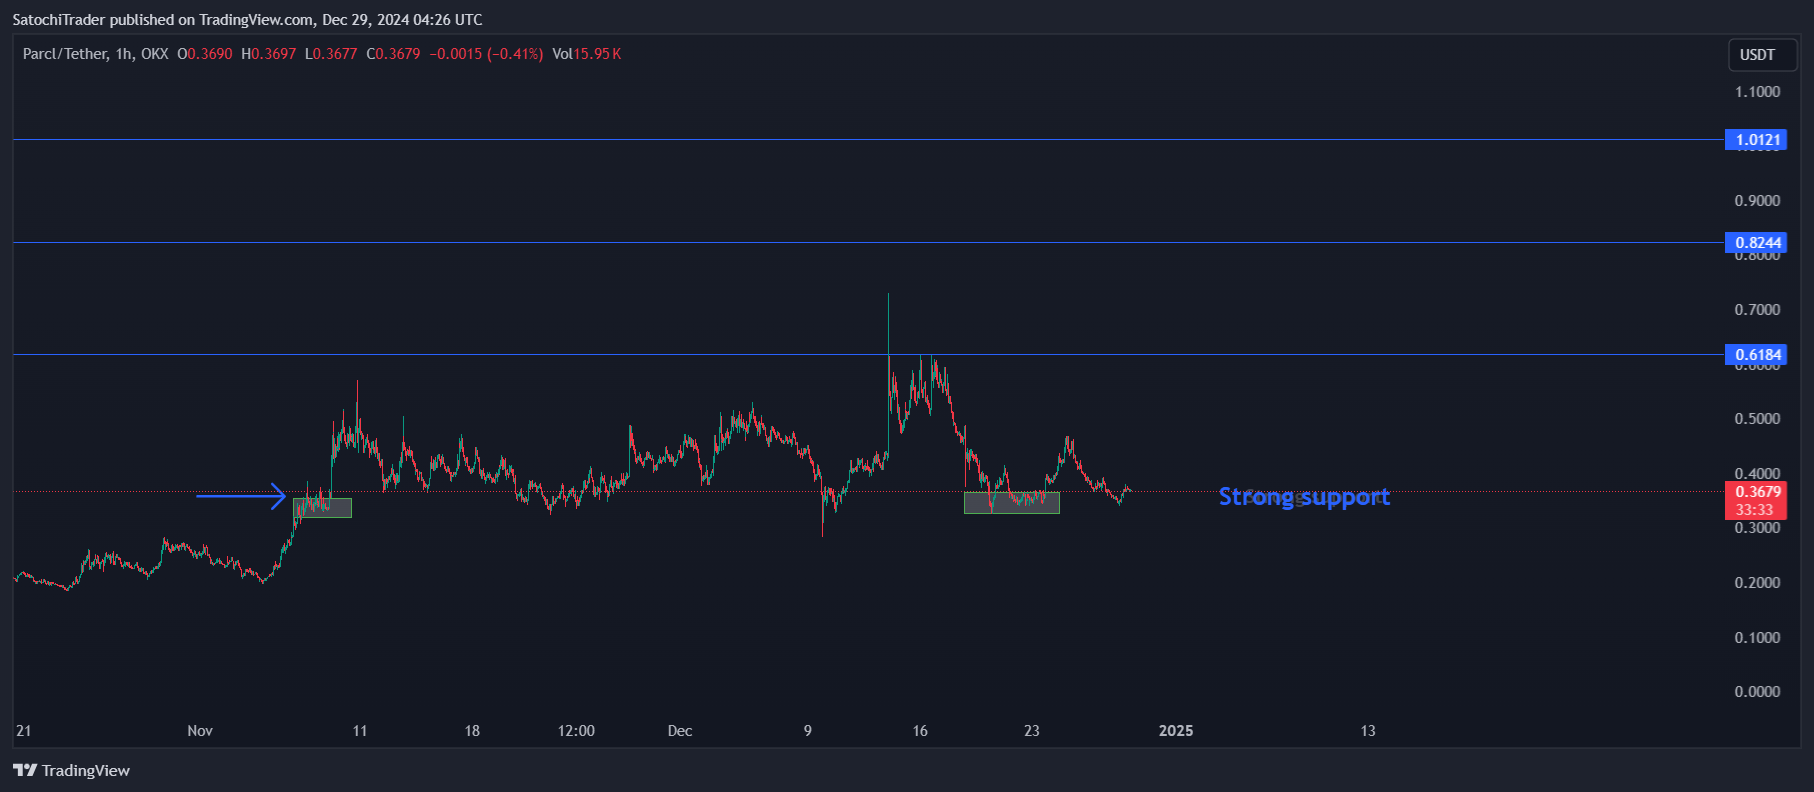Screen dimensions: 1814x792
Task: Click the 'Dec' date axis label
Action: tap(680, 731)
